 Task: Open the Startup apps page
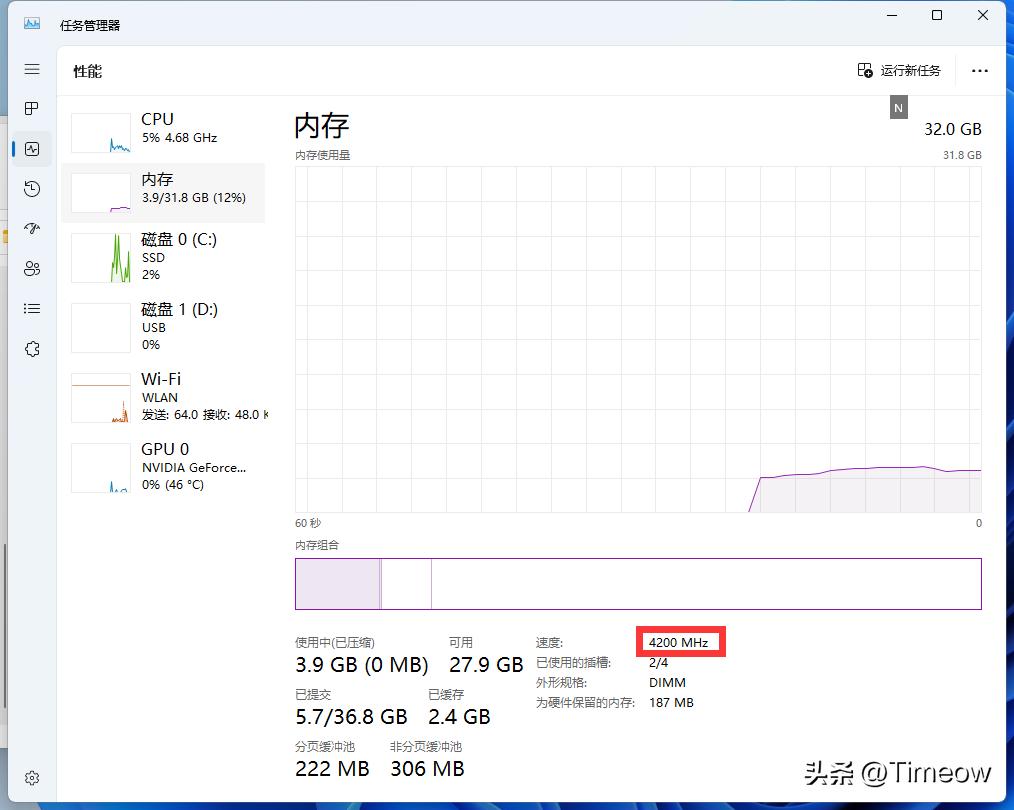(x=31, y=228)
